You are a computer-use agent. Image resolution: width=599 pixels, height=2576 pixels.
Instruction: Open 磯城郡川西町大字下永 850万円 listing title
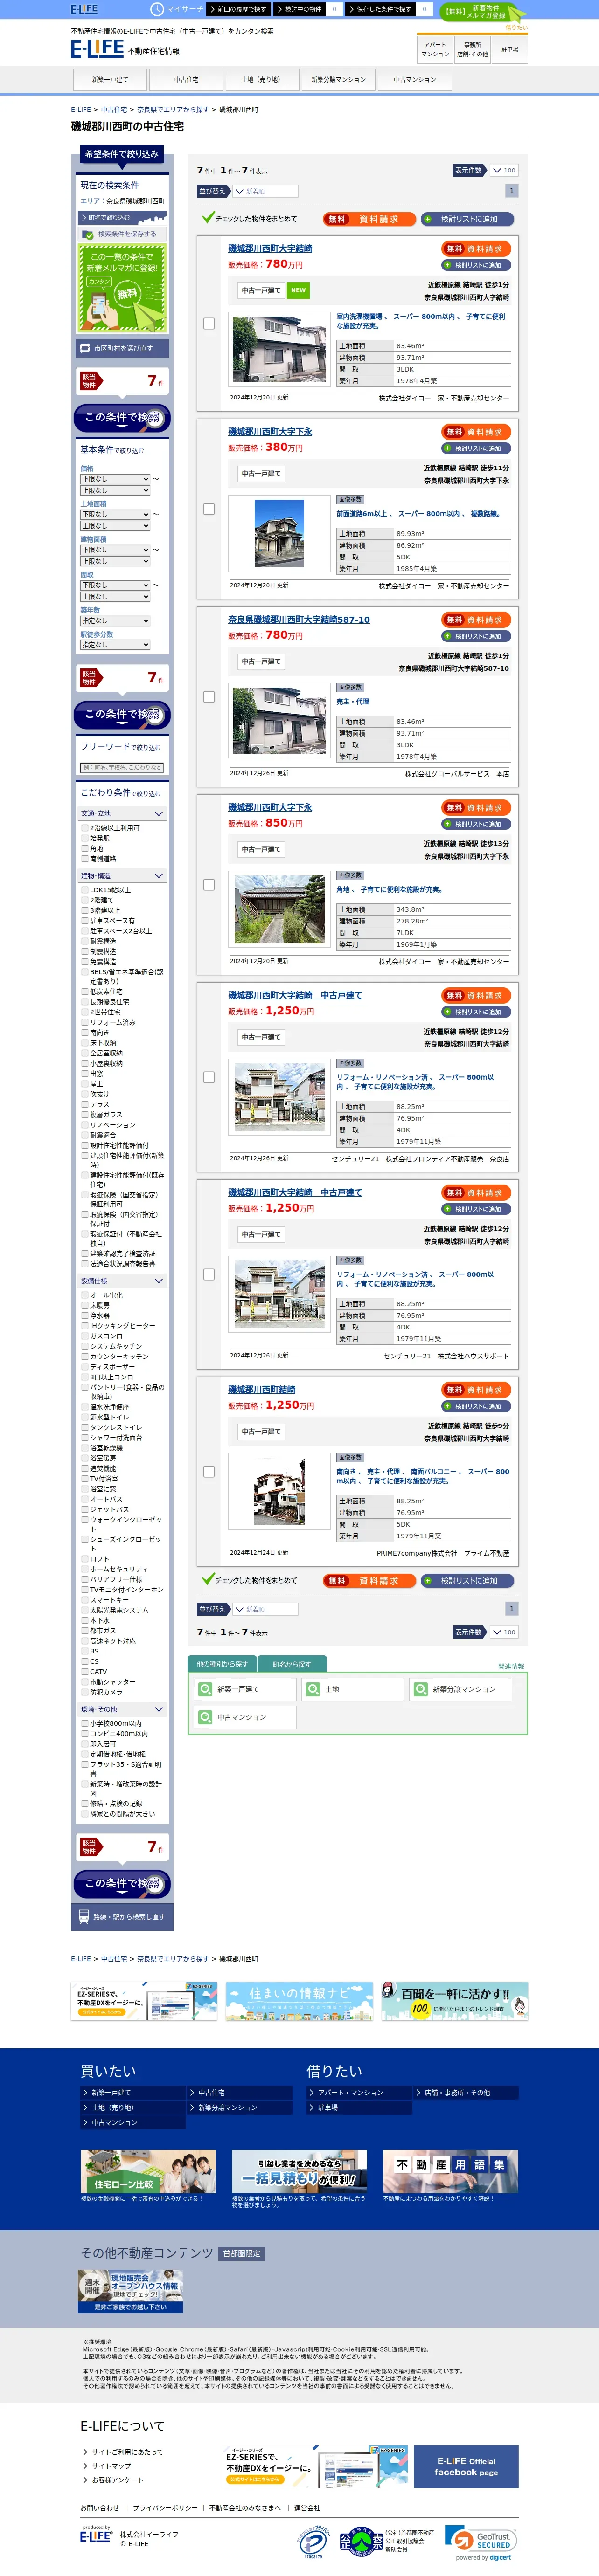(270, 807)
